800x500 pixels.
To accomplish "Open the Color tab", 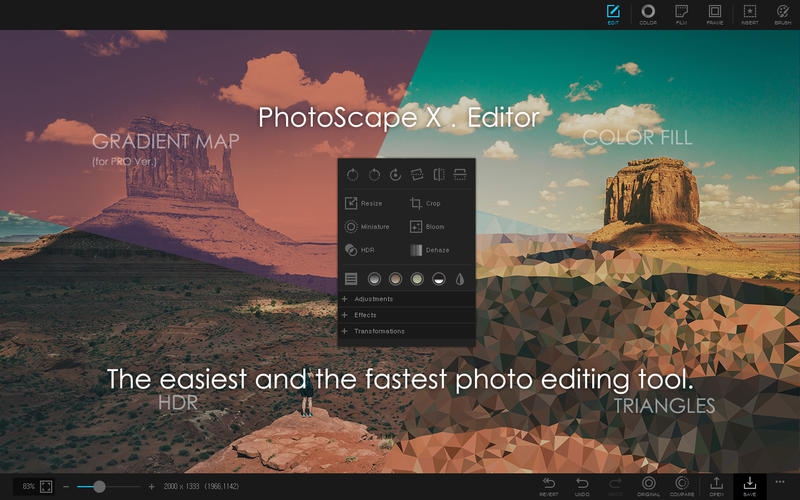I will coord(648,14).
